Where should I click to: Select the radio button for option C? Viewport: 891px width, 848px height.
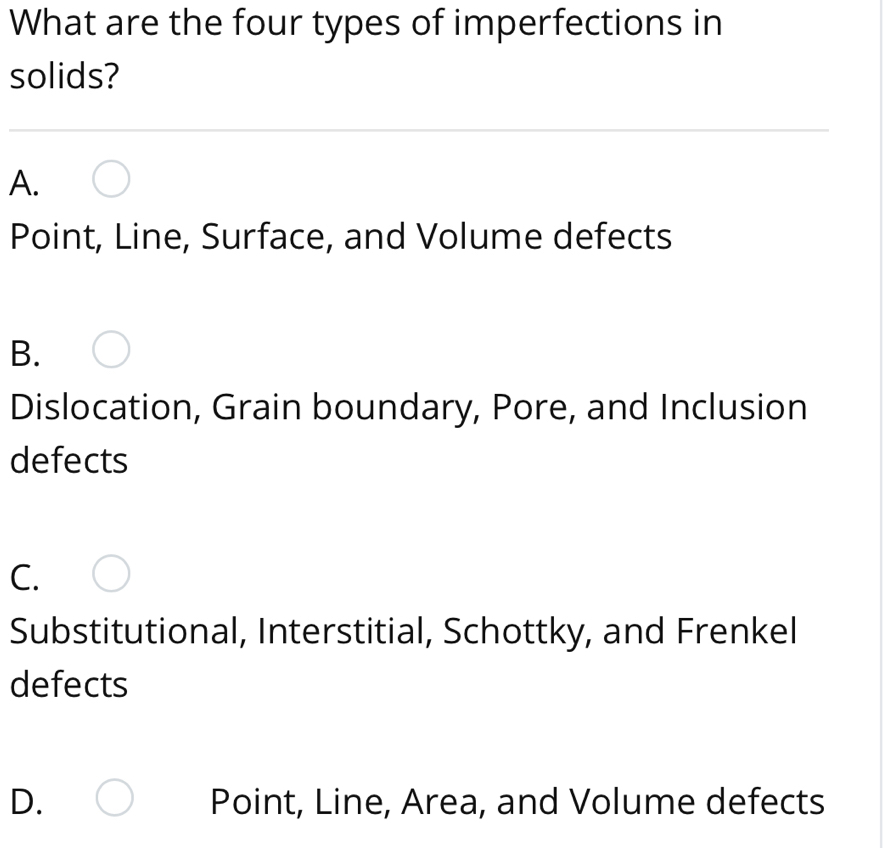111,575
